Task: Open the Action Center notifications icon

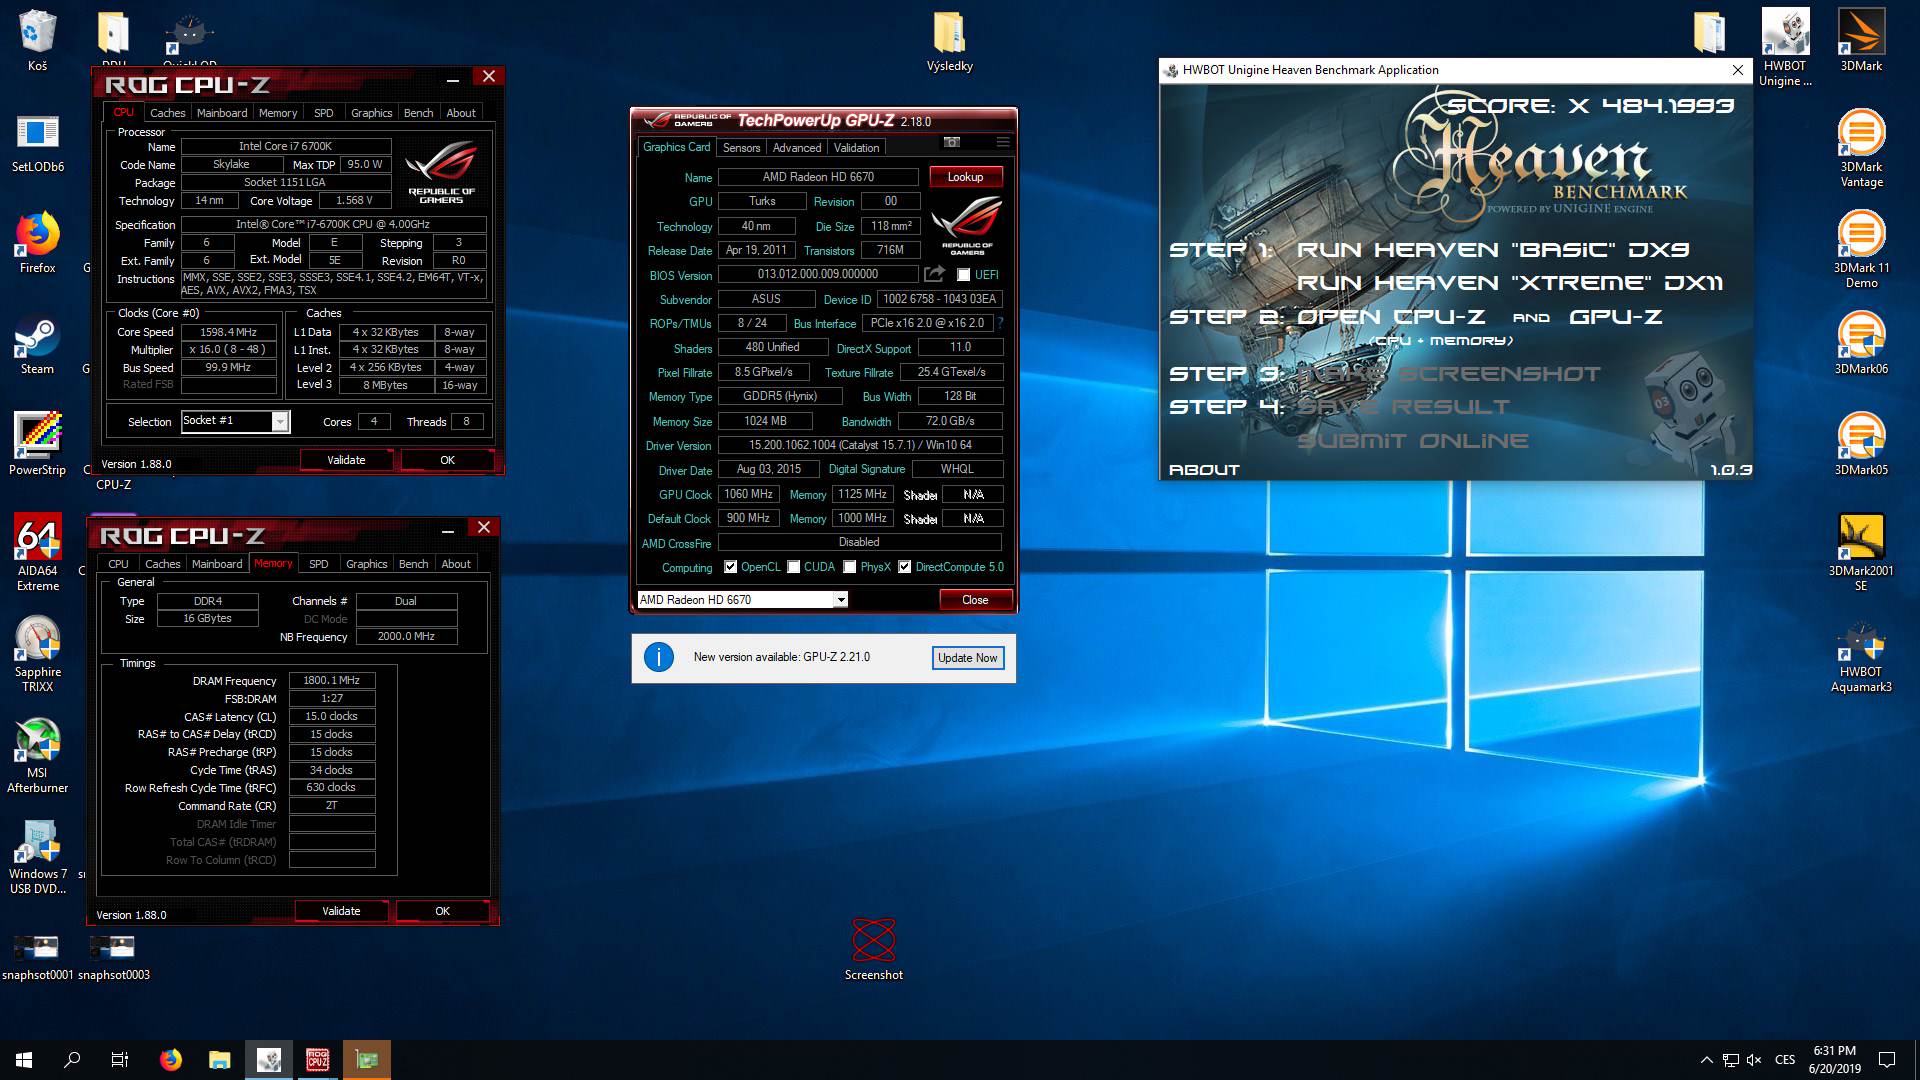Action: pyautogui.click(x=1887, y=1060)
